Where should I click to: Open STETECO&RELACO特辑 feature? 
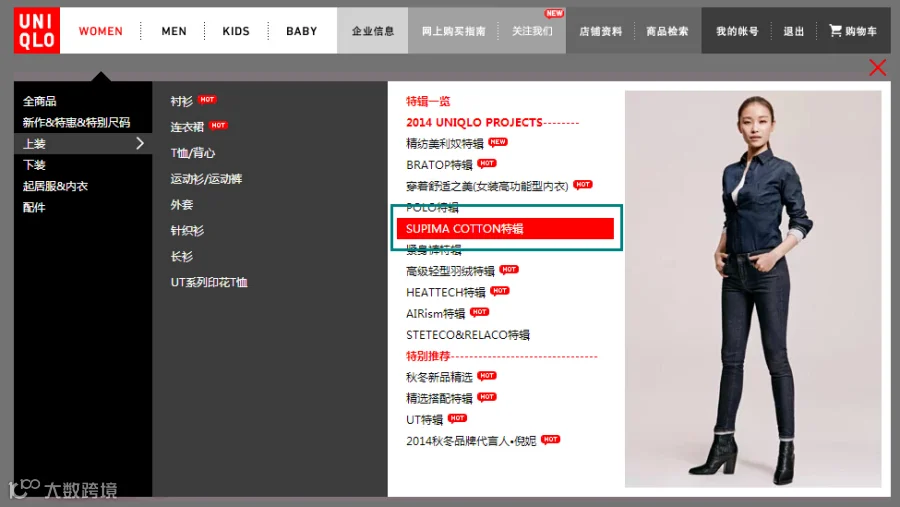468,335
